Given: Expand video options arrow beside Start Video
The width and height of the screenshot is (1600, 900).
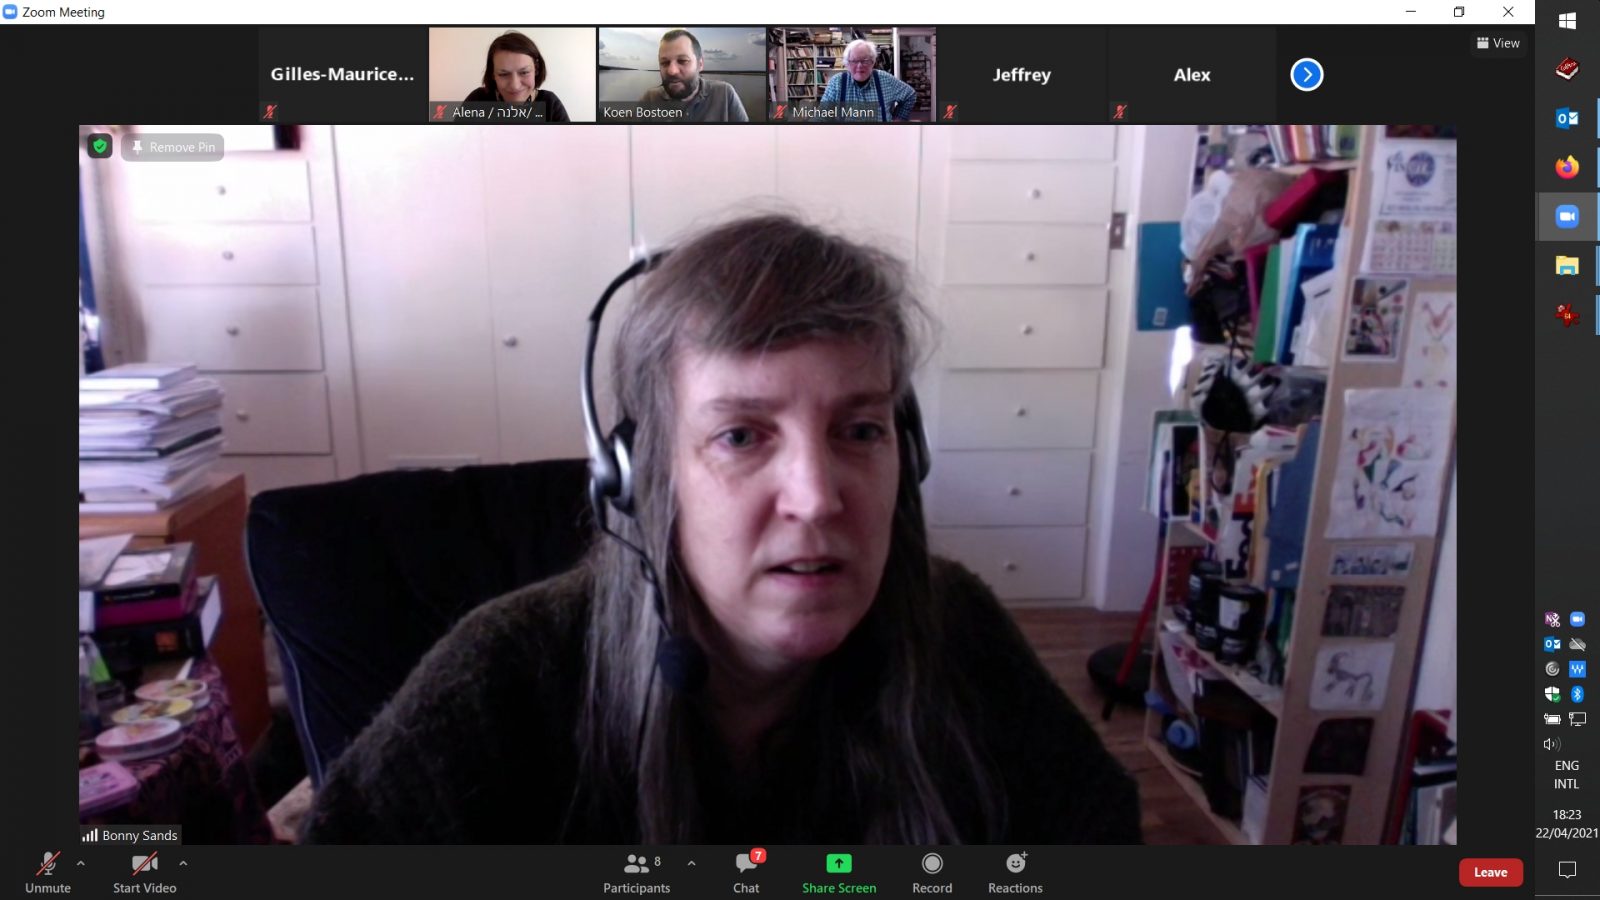Looking at the screenshot, I should (x=183, y=863).
